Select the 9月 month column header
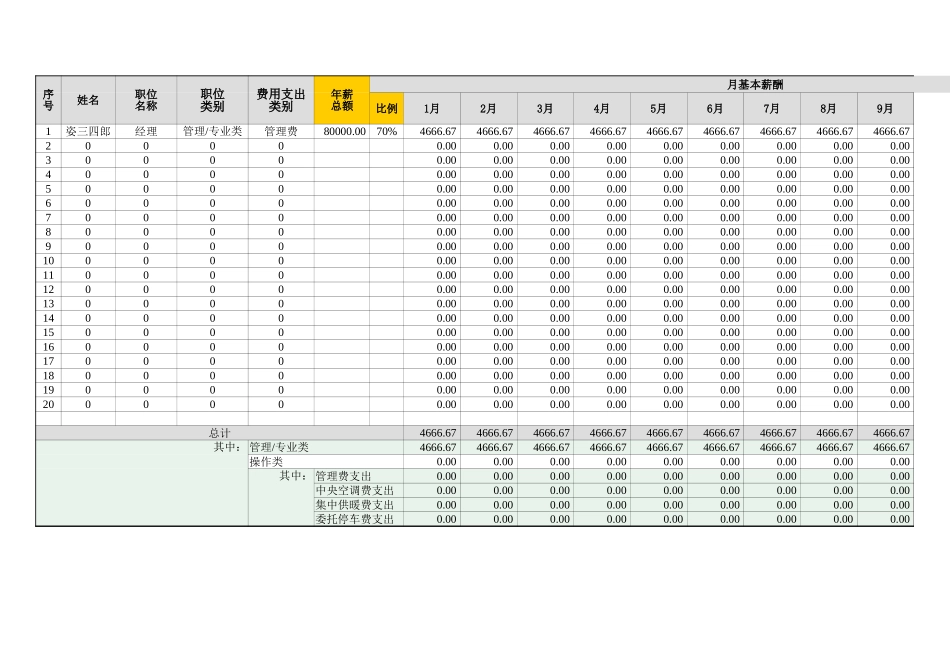Image resolution: width=950 pixels, height=672 pixels. pos(887,108)
